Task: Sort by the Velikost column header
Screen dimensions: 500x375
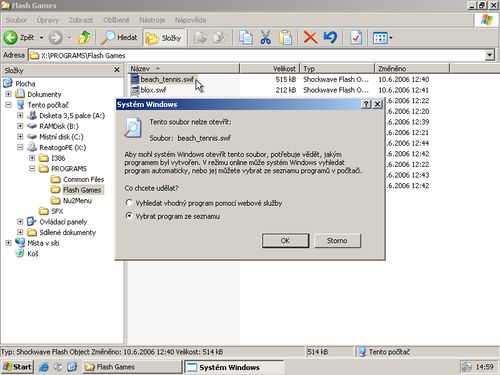Action: pos(269,69)
